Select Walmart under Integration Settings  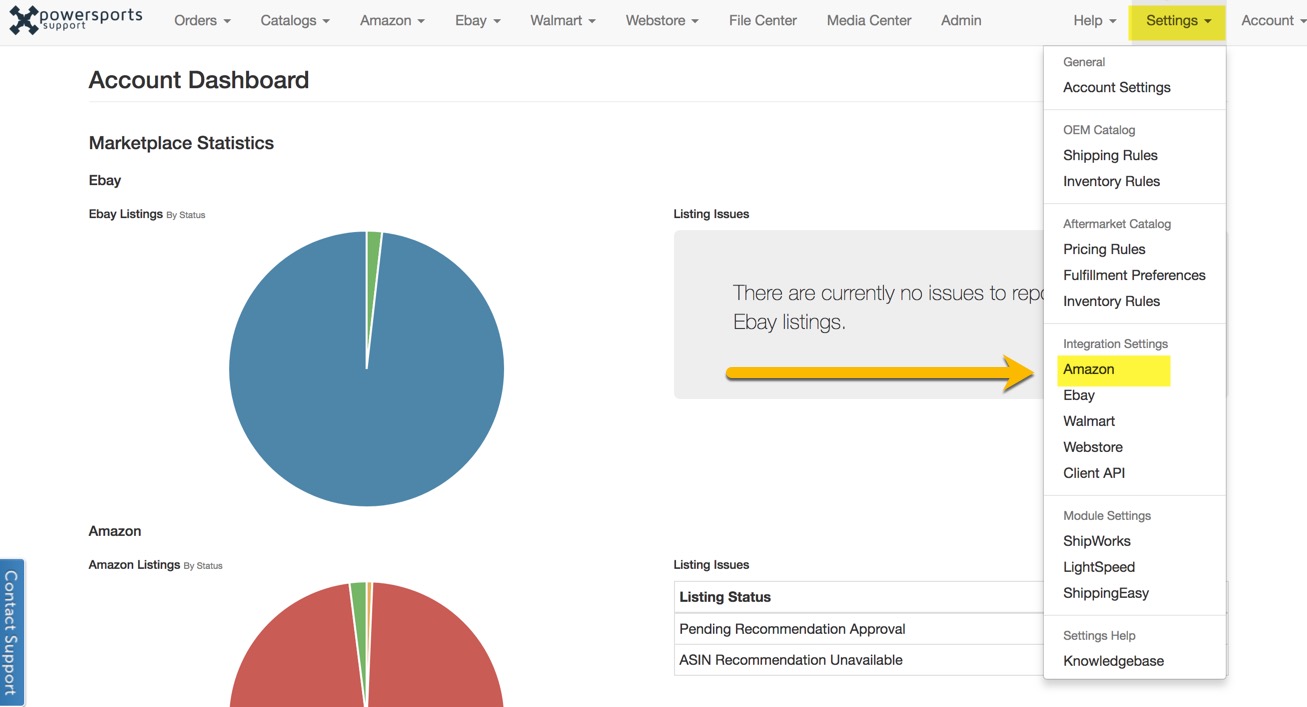[1089, 421]
